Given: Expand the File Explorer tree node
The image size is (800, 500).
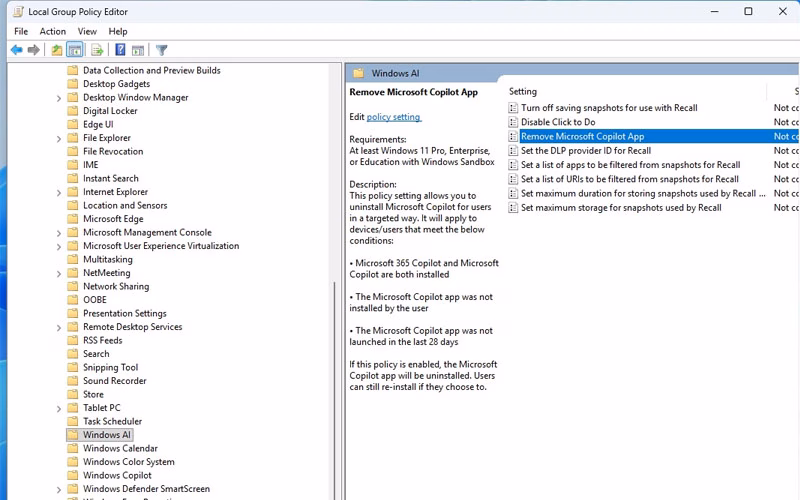Looking at the screenshot, I should pos(59,139).
